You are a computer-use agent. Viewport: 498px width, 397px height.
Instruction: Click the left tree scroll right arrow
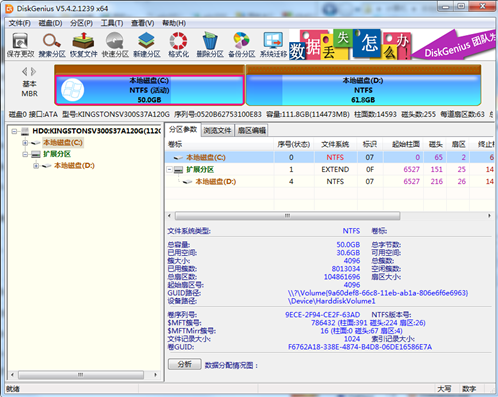click(x=155, y=375)
